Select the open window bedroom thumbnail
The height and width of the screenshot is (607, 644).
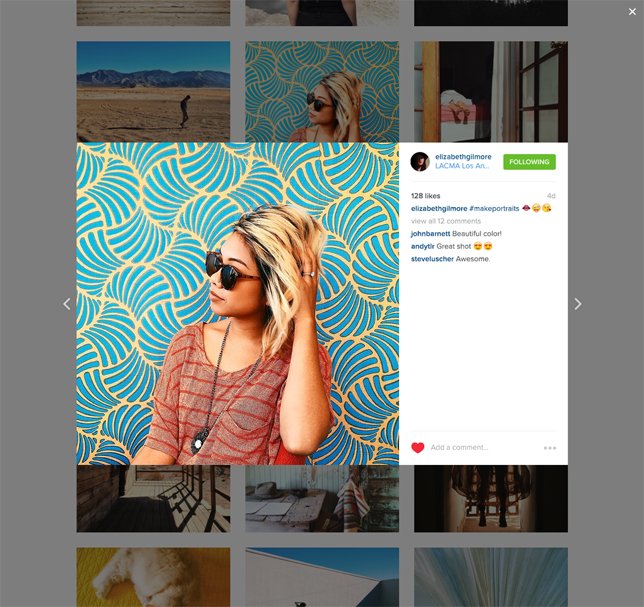tap(491, 92)
